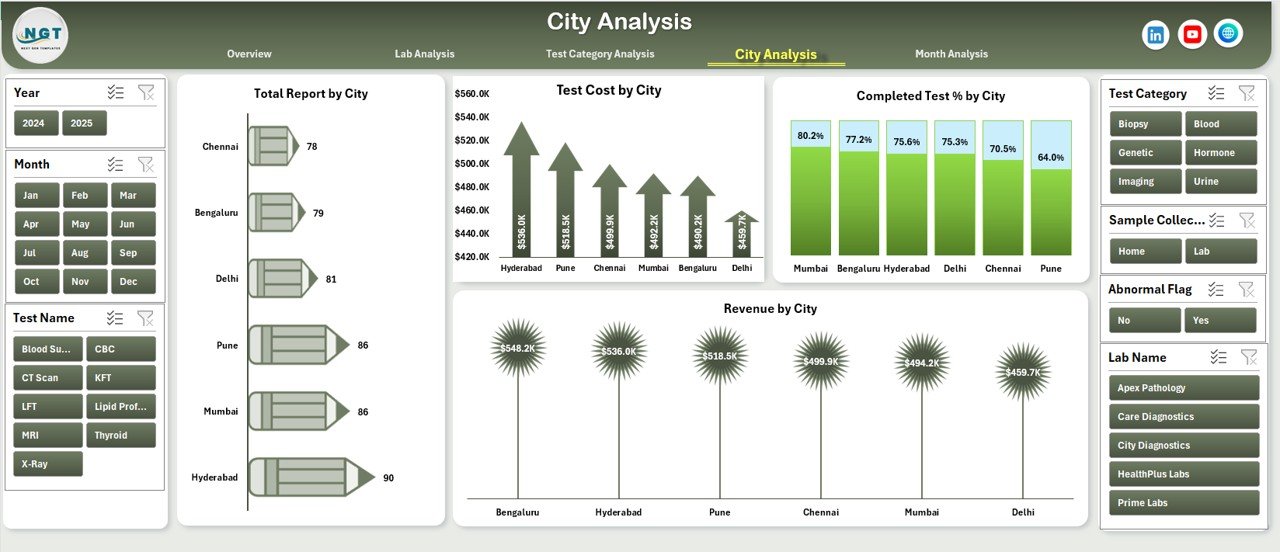1280x552 pixels.
Task: Filter by Care Diagnostics lab
Action: [1185, 417]
